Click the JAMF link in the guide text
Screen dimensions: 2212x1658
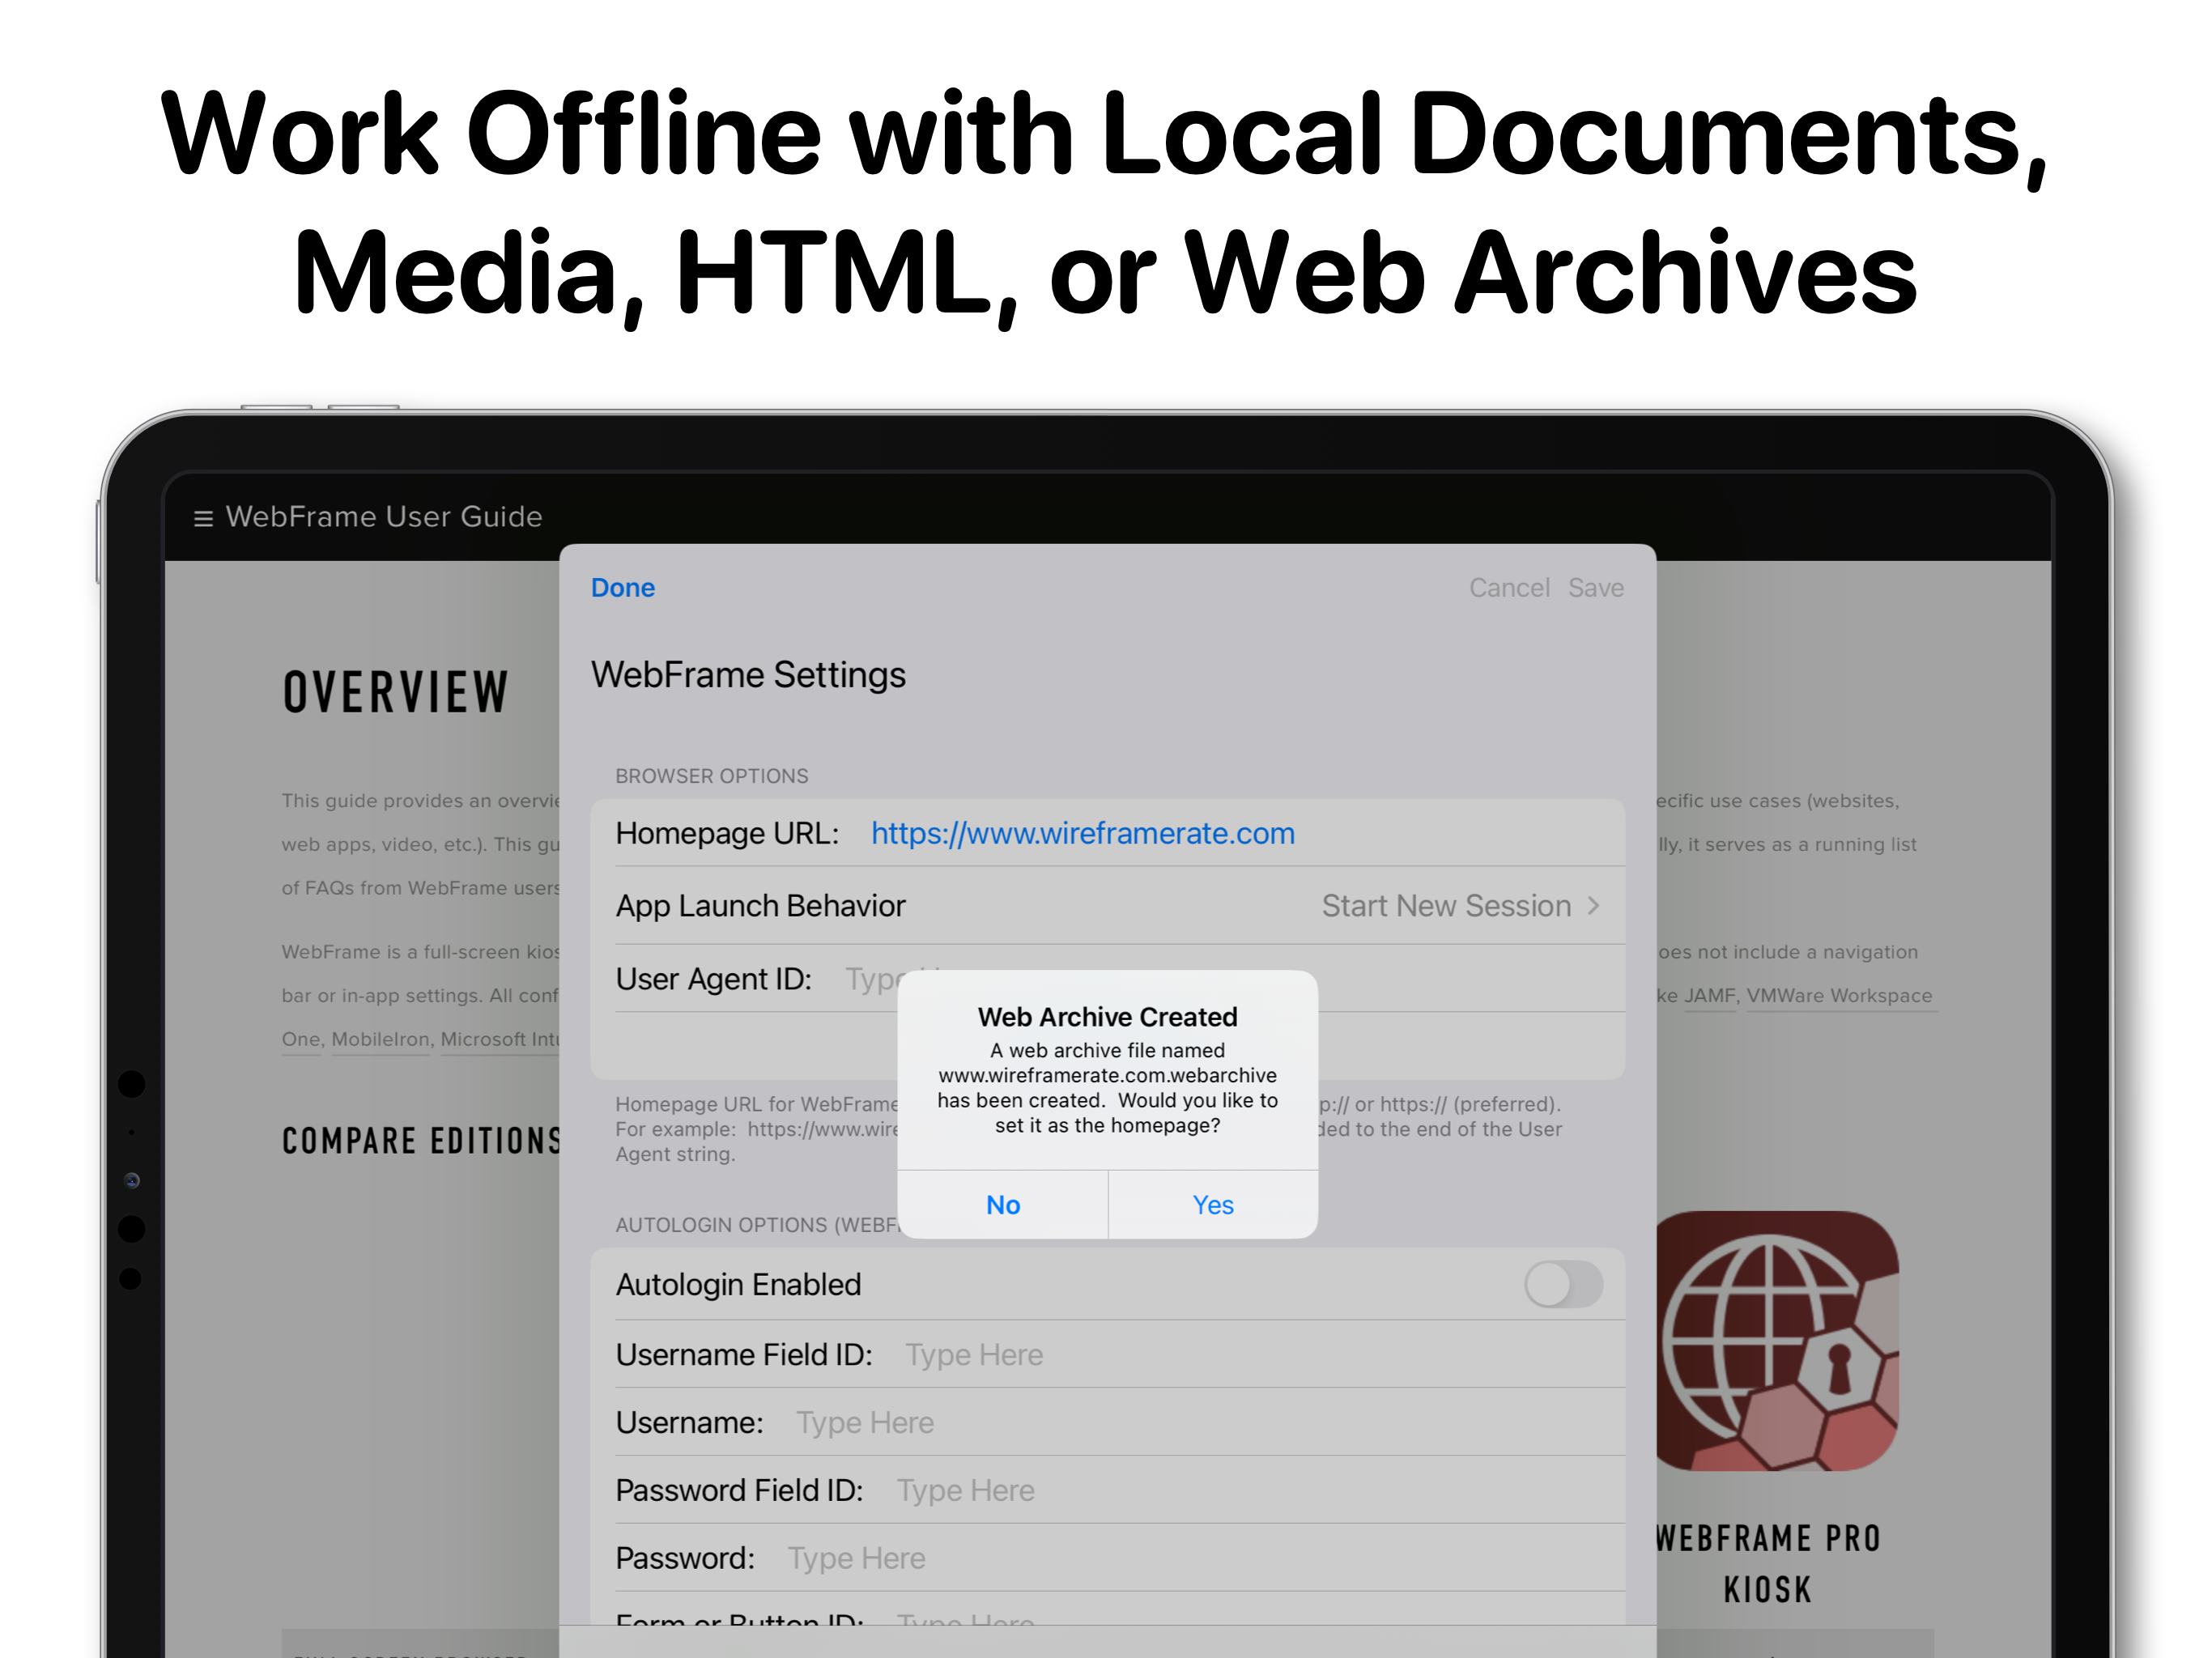[1710, 995]
